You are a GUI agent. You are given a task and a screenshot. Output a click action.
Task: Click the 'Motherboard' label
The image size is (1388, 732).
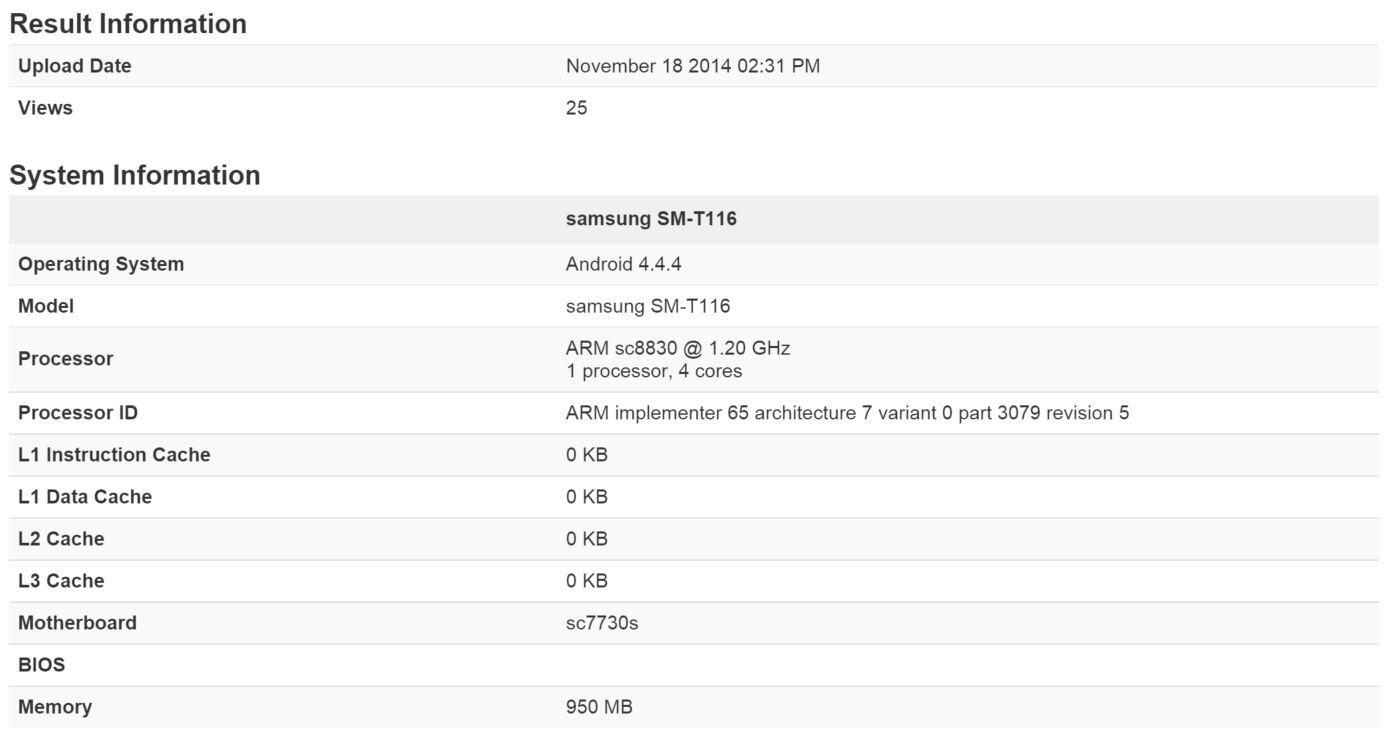tap(77, 623)
